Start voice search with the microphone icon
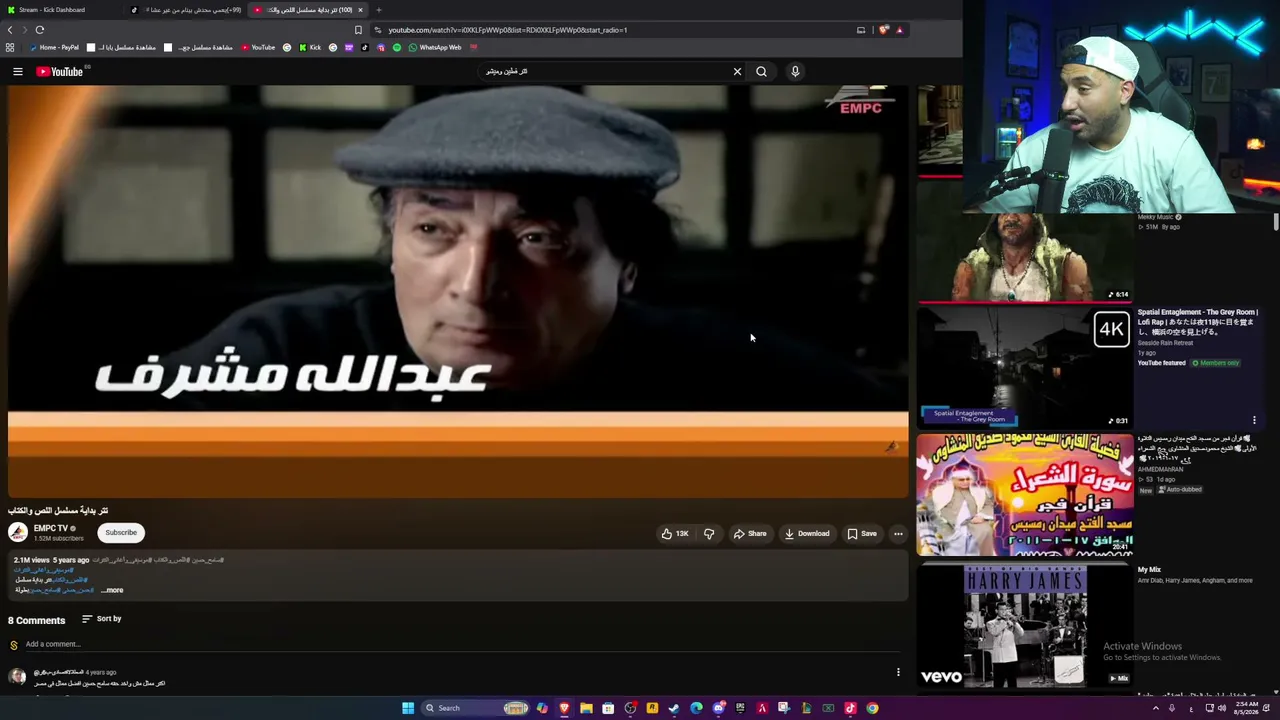This screenshot has width=1280, height=720. (x=795, y=71)
